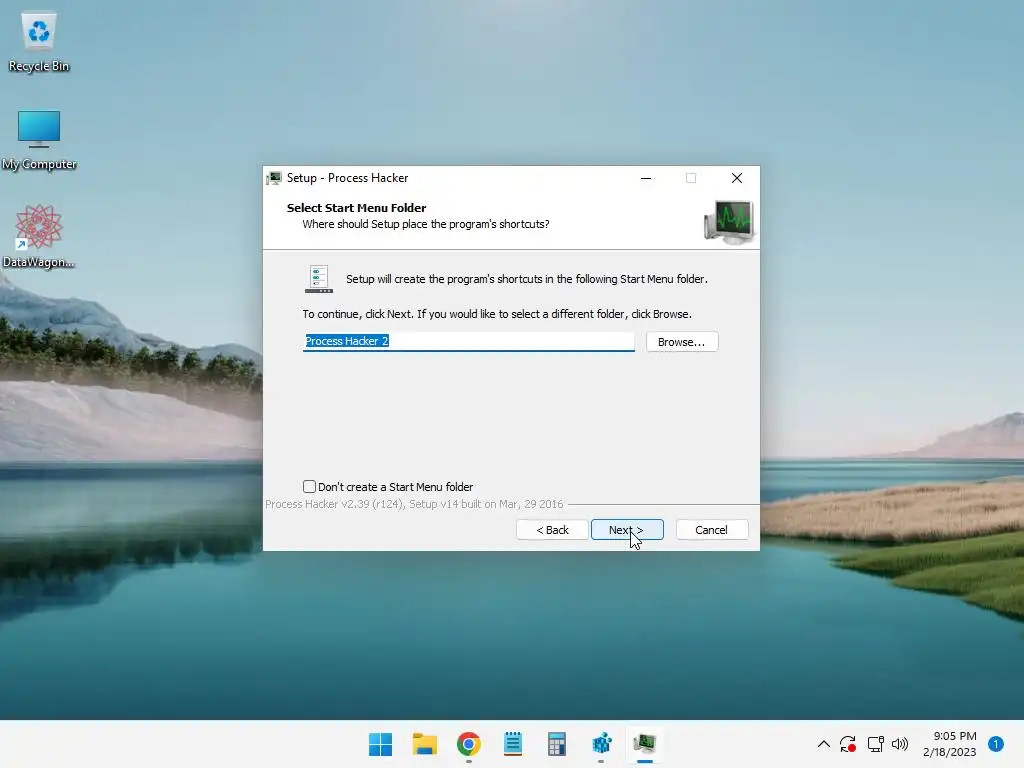Open the Windows Start menu
Image resolution: width=1024 pixels, height=768 pixels.
click(x=380, y=744)
